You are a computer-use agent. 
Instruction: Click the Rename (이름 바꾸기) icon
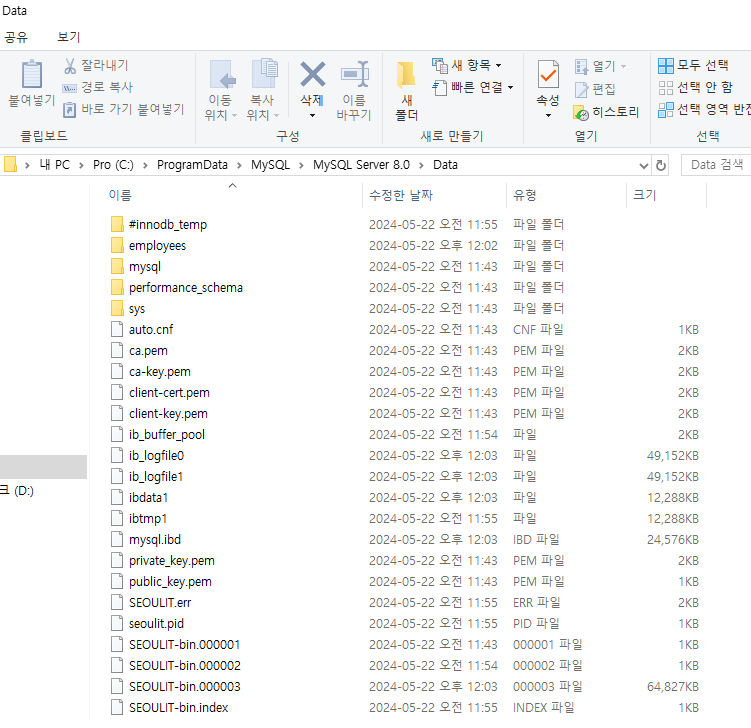(x=355, y=75)
